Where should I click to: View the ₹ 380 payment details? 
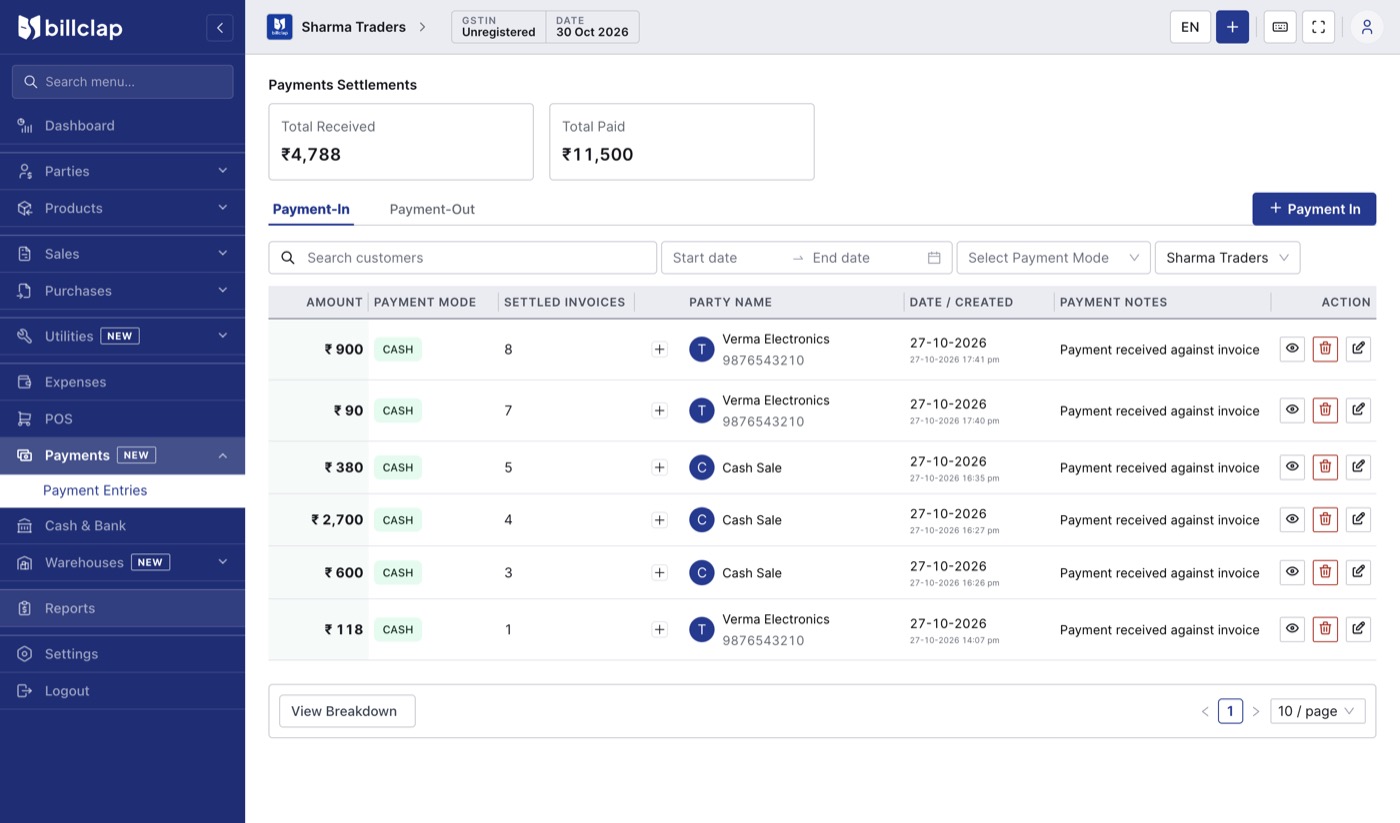pos(1292,467)
